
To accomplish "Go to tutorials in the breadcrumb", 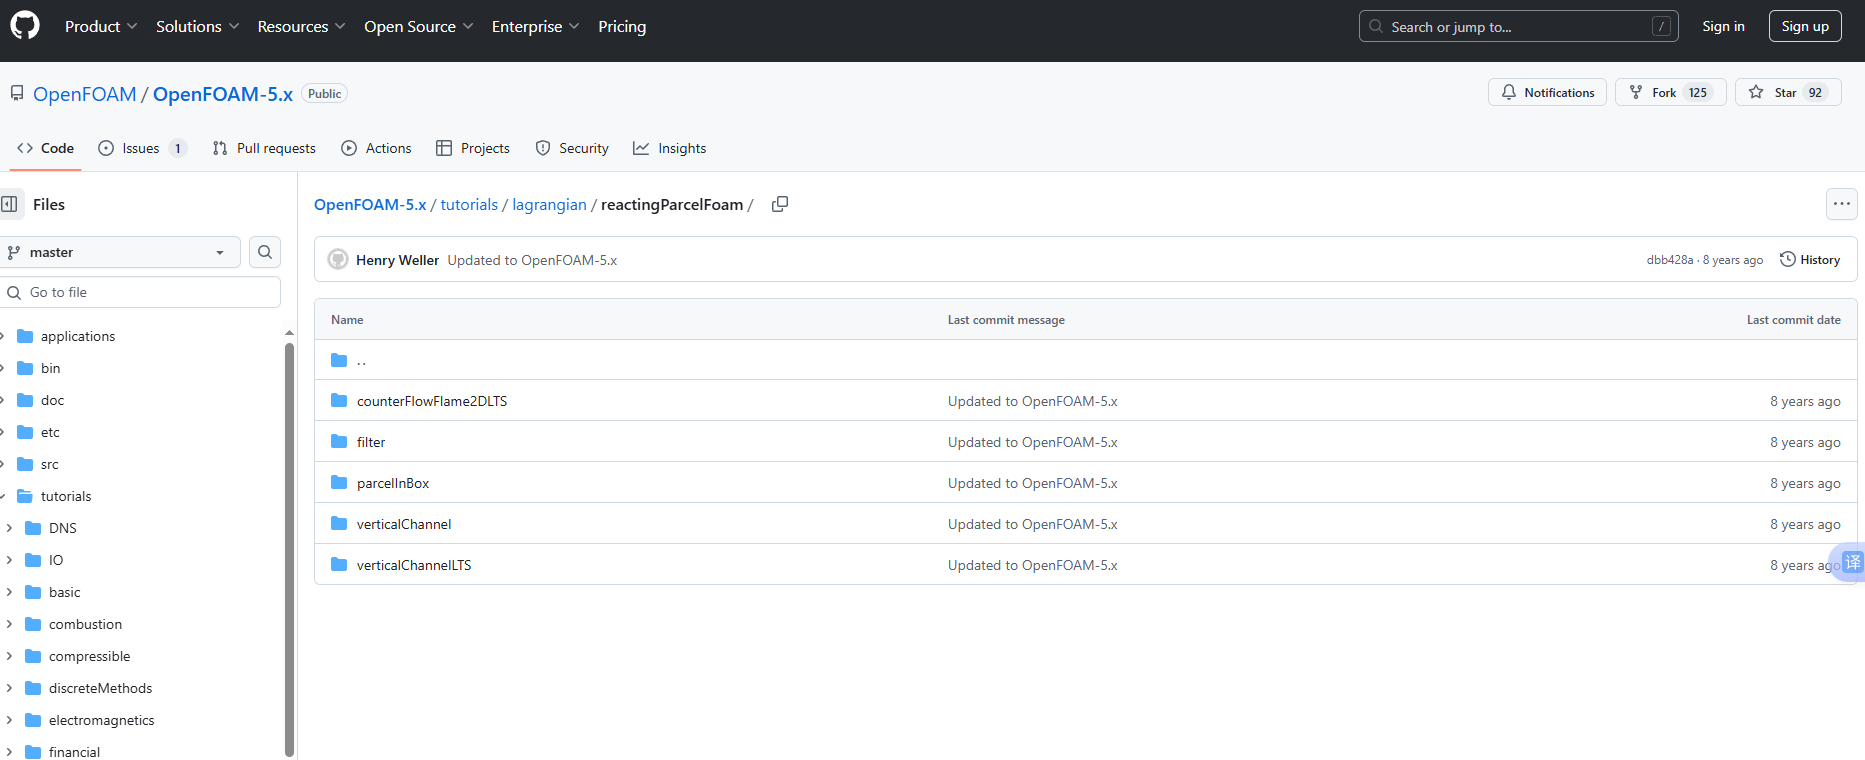I will click(x=469, y=204).
